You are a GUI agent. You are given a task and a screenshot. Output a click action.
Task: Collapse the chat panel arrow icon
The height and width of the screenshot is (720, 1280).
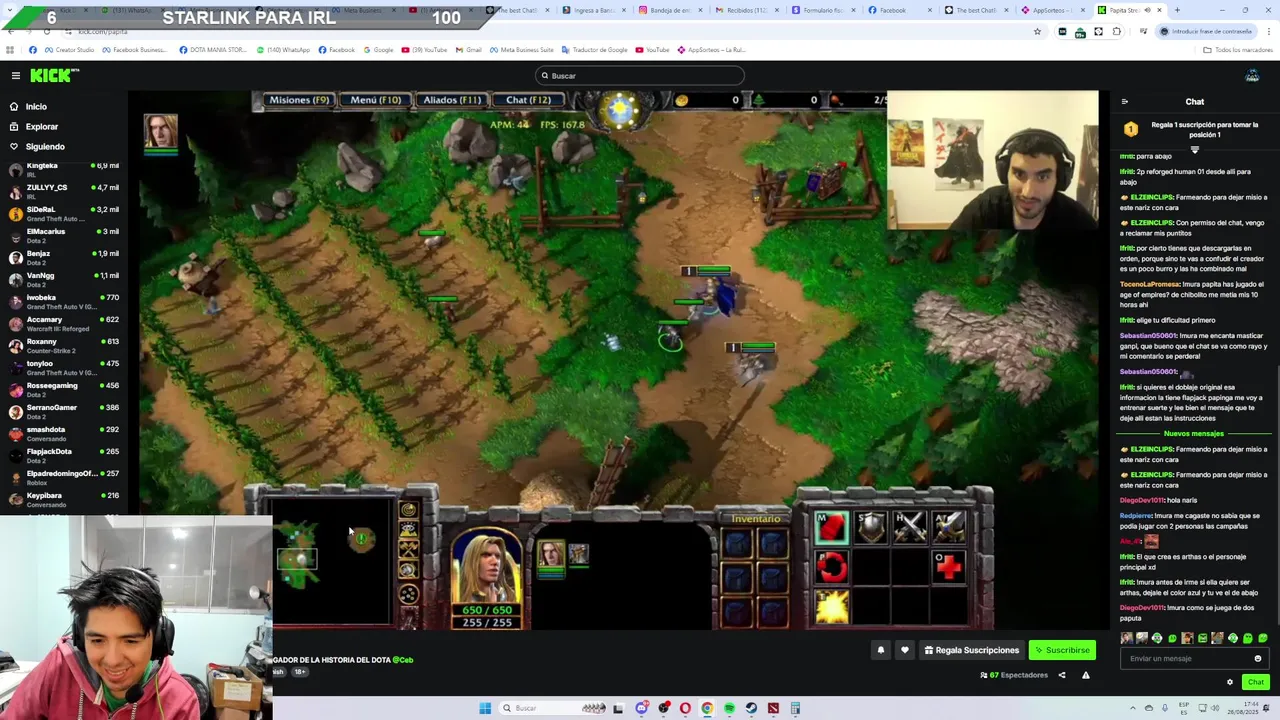[1125, 102]
